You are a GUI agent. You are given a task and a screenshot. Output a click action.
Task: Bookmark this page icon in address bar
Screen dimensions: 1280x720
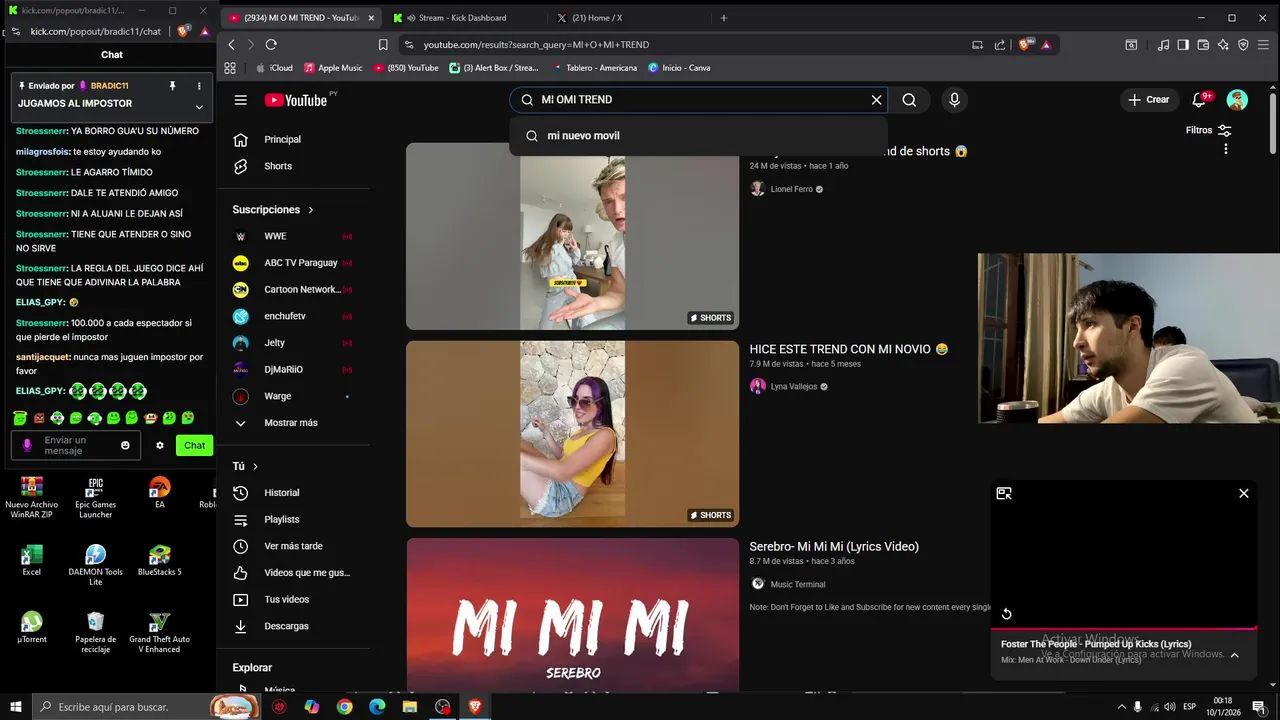[x=383, y=45]
